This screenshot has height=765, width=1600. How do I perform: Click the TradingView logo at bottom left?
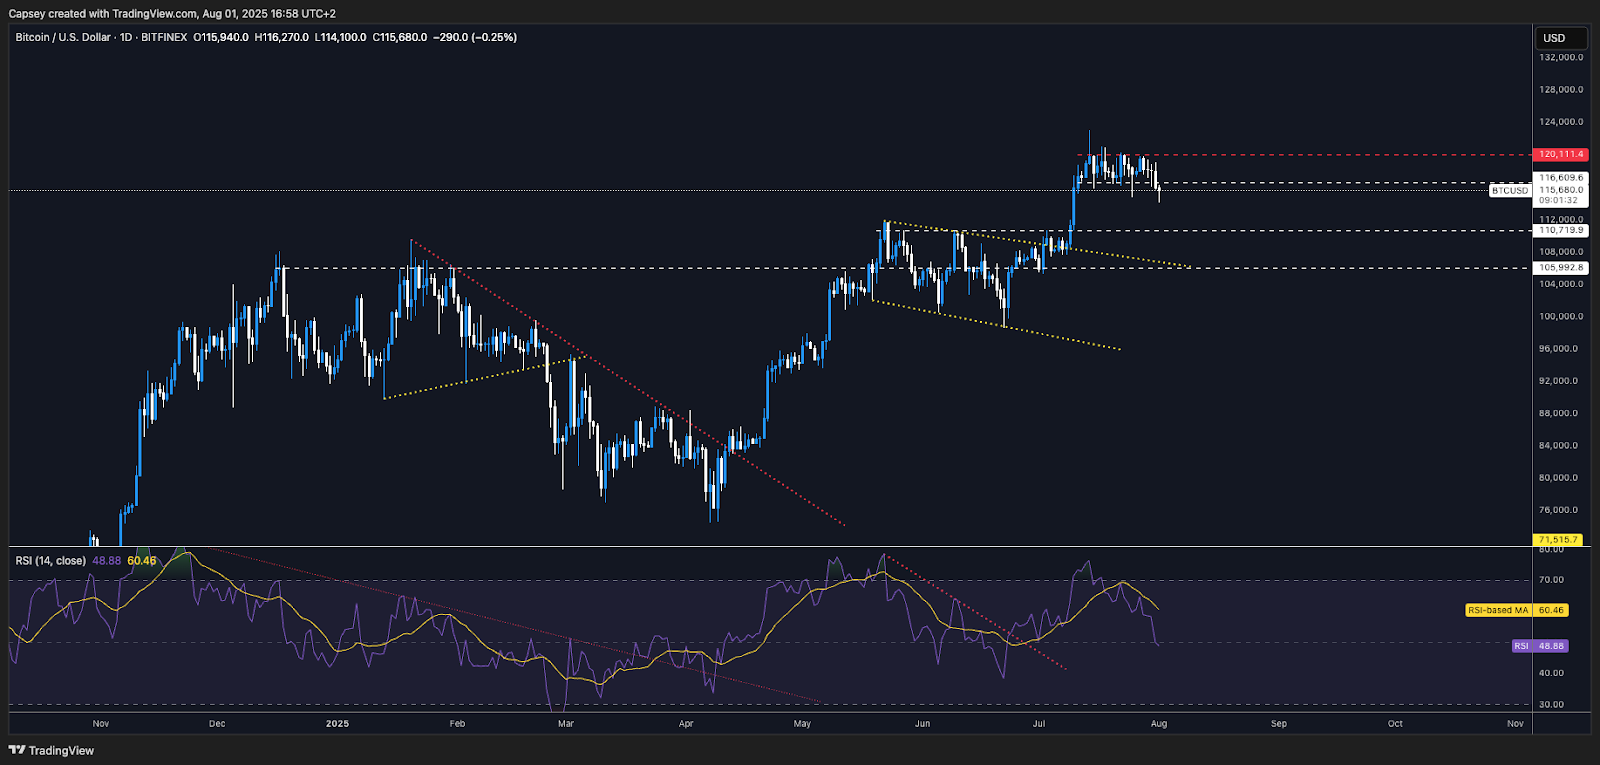click(x=51, y=750)
